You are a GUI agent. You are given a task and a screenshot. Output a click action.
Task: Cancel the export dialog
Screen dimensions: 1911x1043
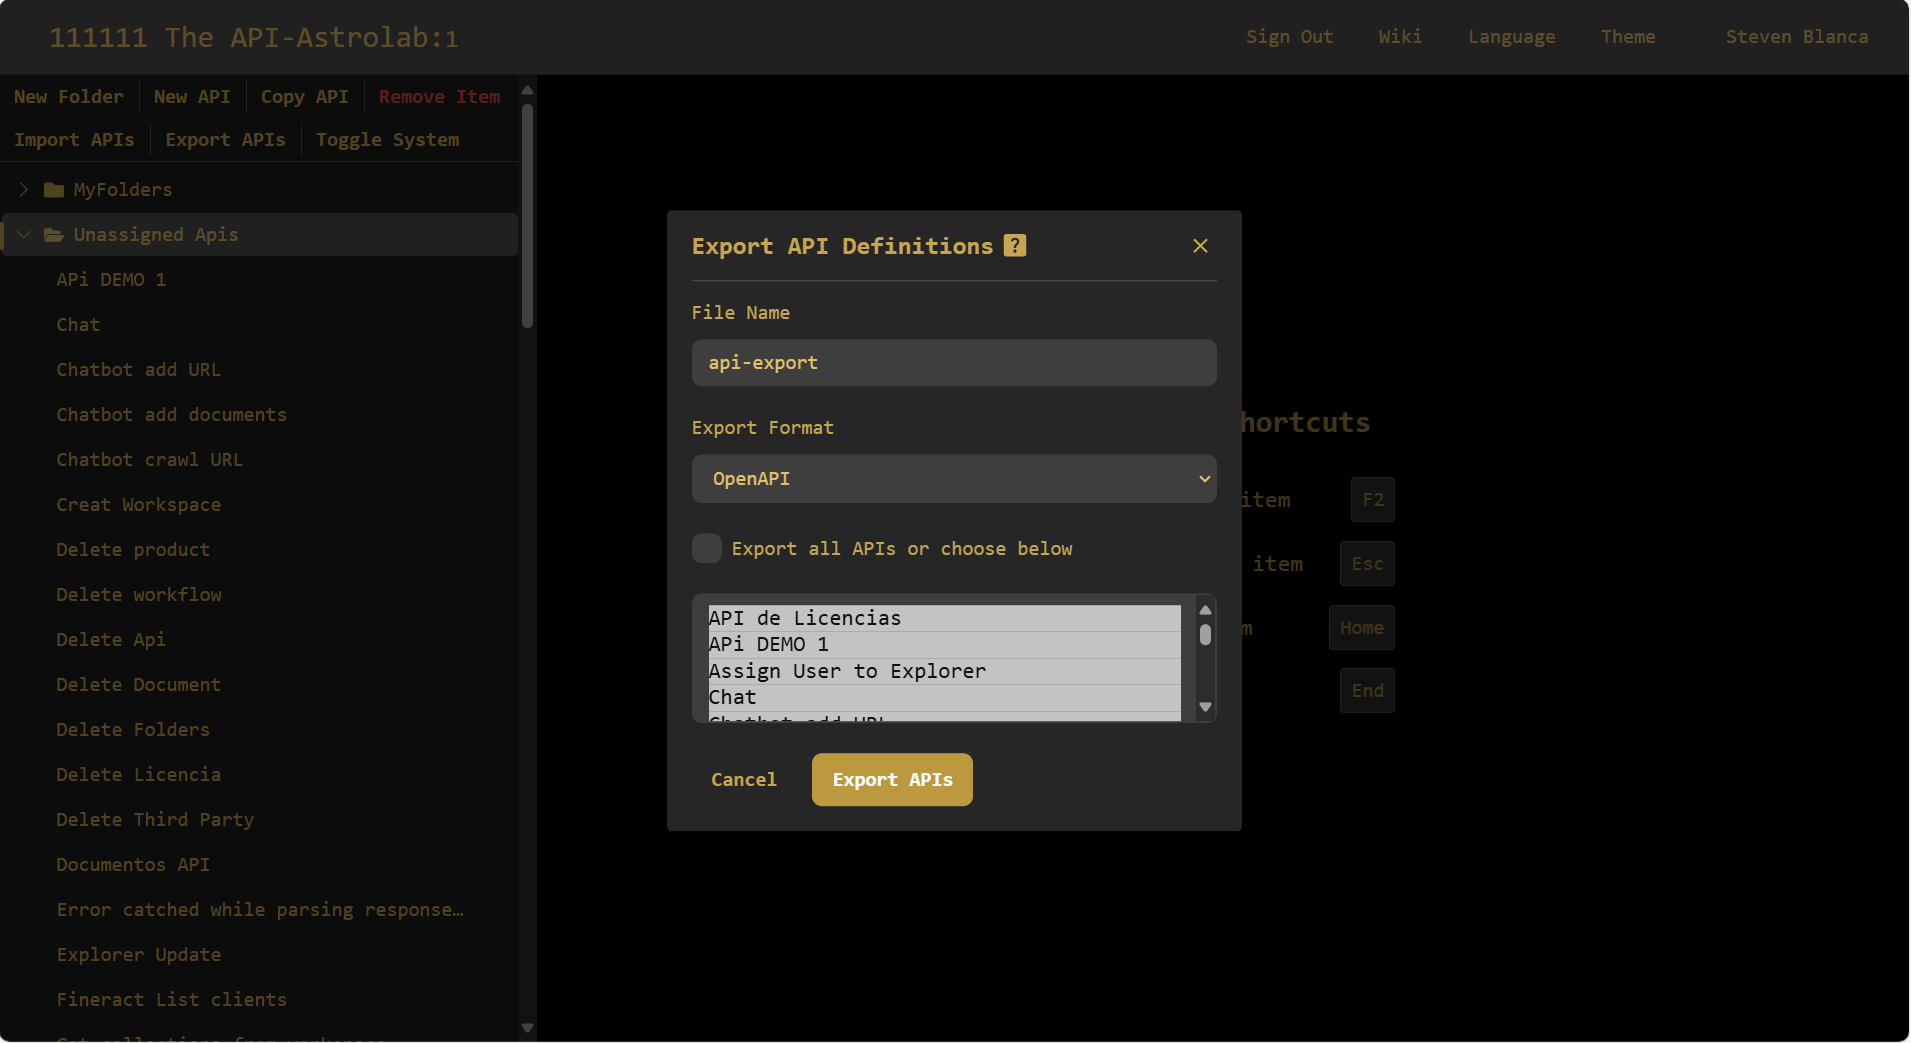(x=743, y=779)
